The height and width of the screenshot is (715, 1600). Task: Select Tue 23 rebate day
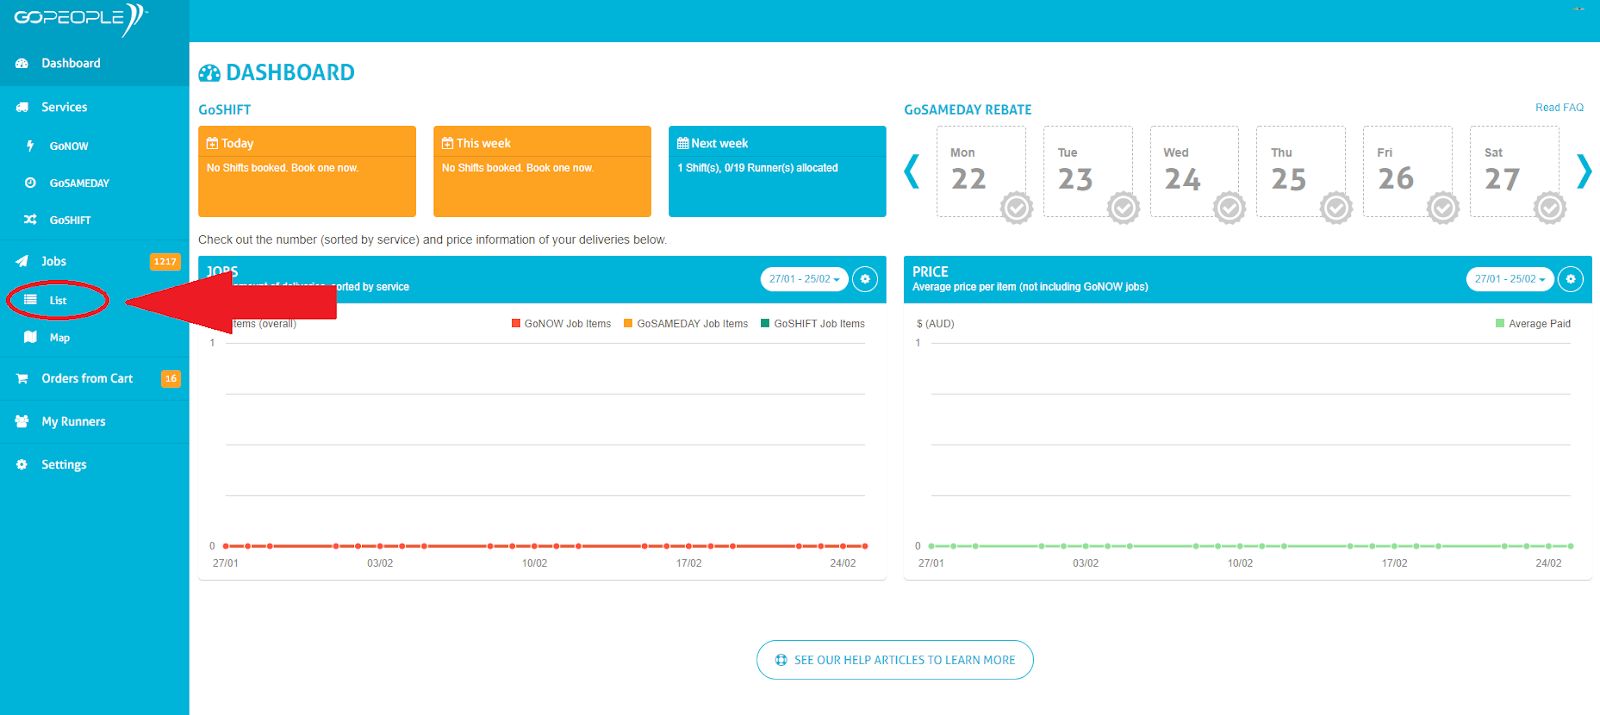point(1088,171)
